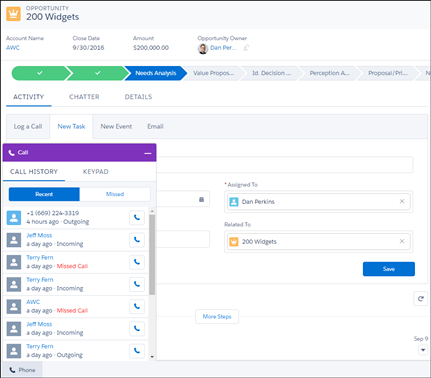
Task: Click contact avatar for +1 (669) 224-3319
Action: 14,218
